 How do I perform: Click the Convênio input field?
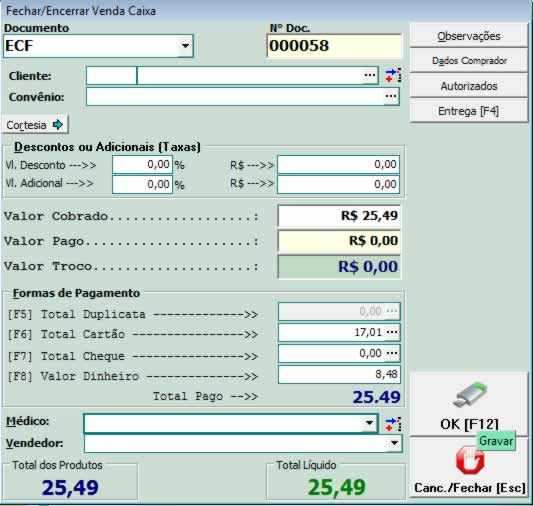pyautogui.click(x=235, y=97)
